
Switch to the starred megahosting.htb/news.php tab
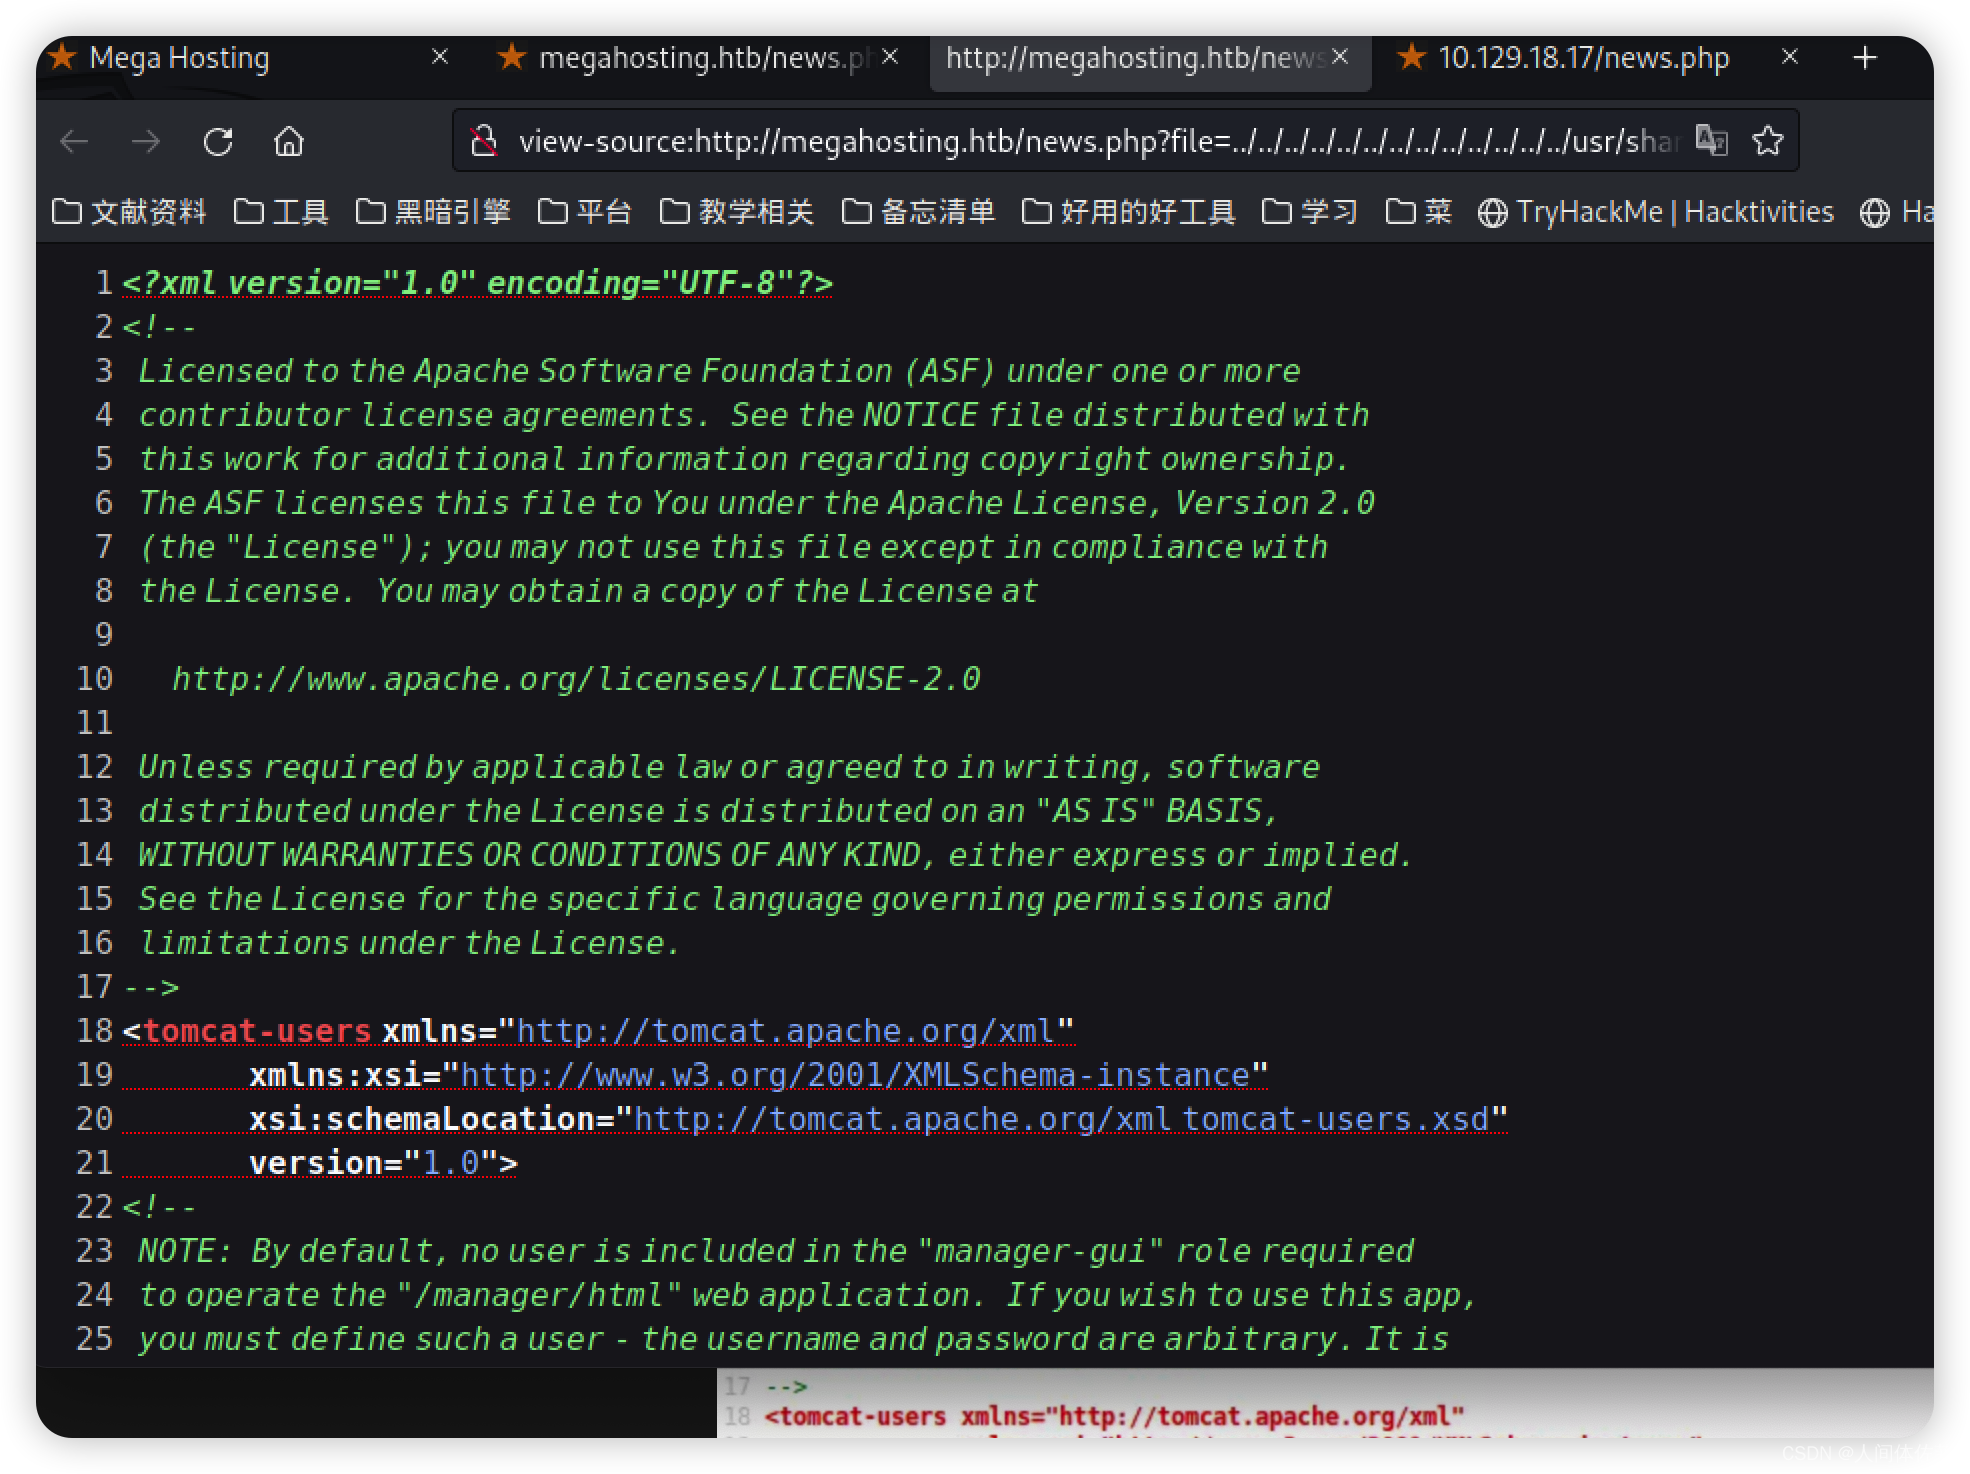(700, 58)
